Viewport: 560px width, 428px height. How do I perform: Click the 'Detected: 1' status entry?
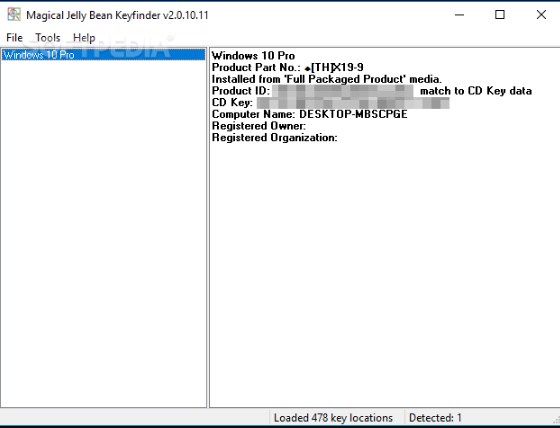click(x=435, y=418)
